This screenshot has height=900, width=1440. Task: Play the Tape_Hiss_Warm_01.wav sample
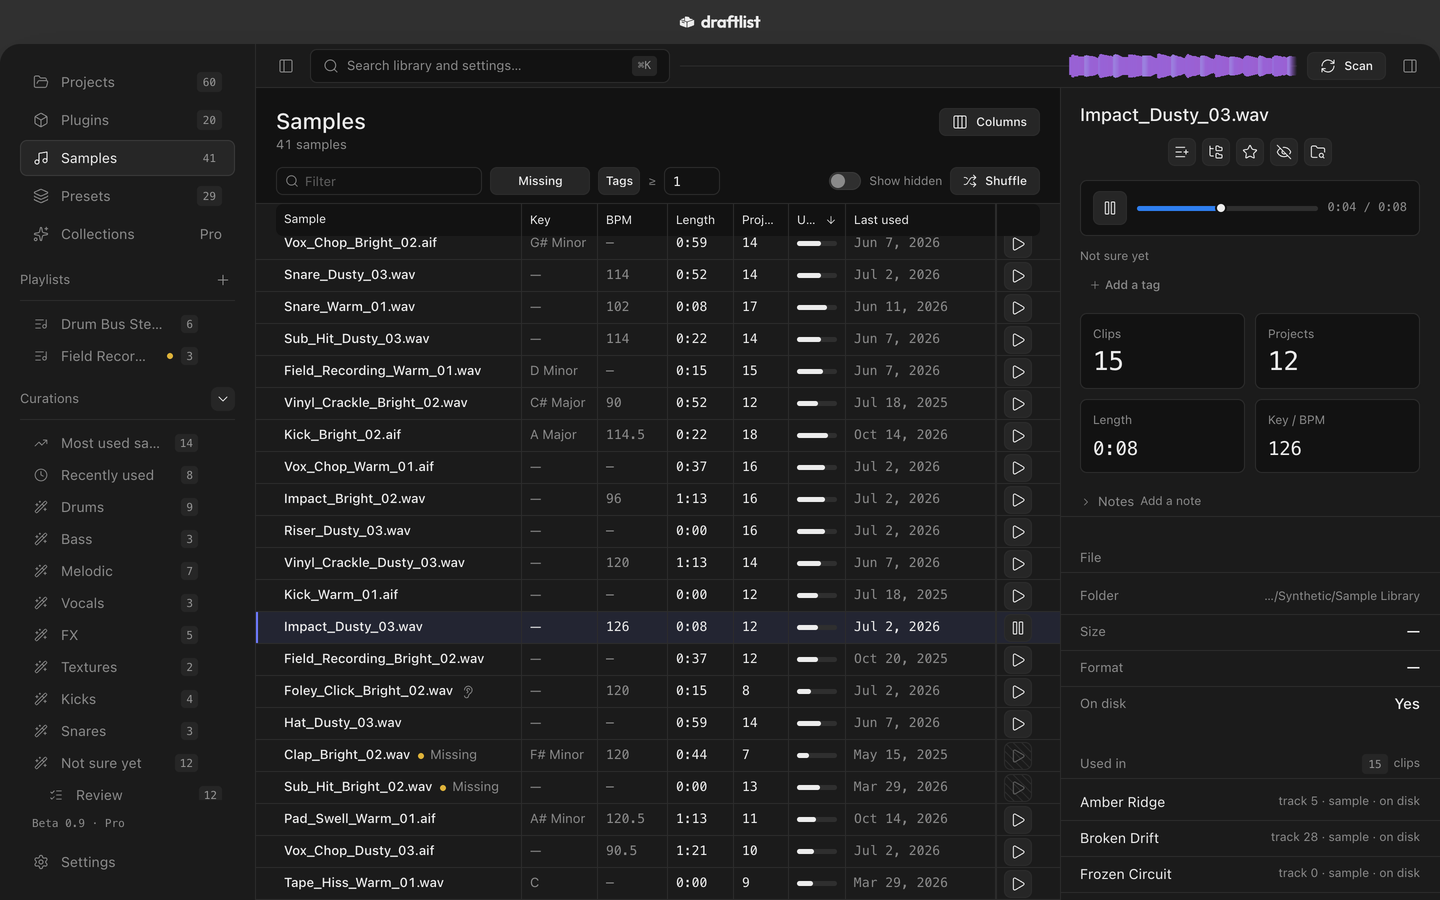(1018, 884)
